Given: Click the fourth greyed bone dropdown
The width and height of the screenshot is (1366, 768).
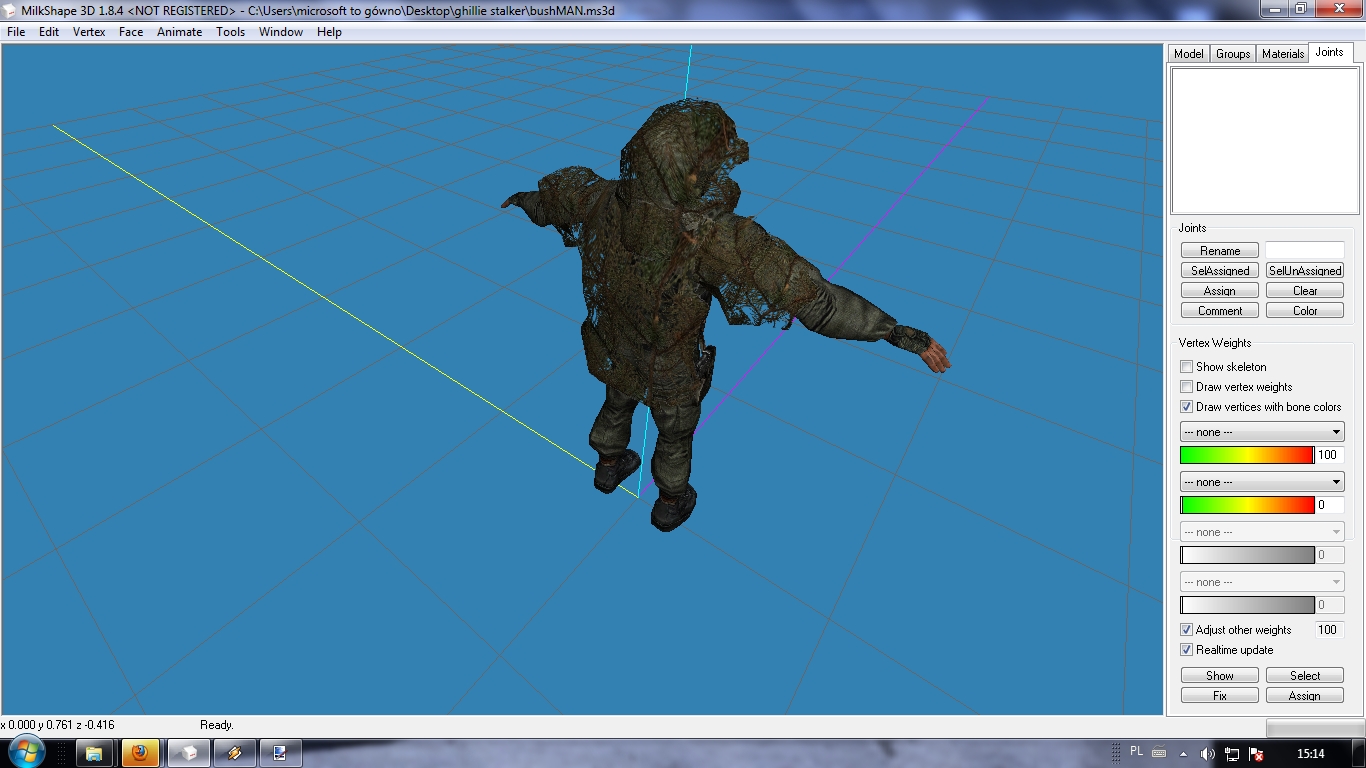Looking at the screenshot, I should [x=1262, y=582].
